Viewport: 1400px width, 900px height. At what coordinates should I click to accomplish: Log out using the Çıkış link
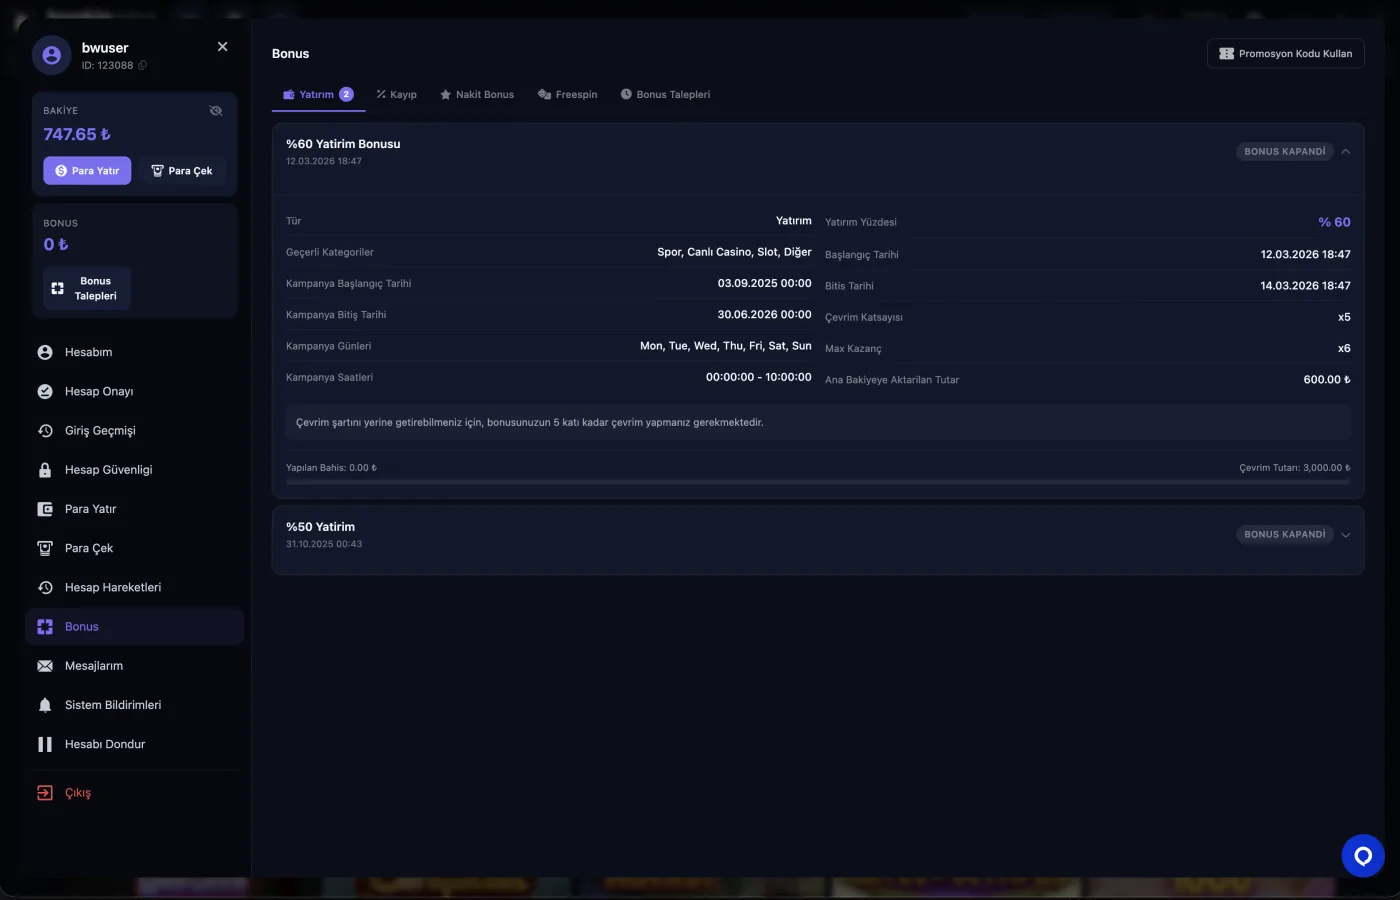point(77,793)
